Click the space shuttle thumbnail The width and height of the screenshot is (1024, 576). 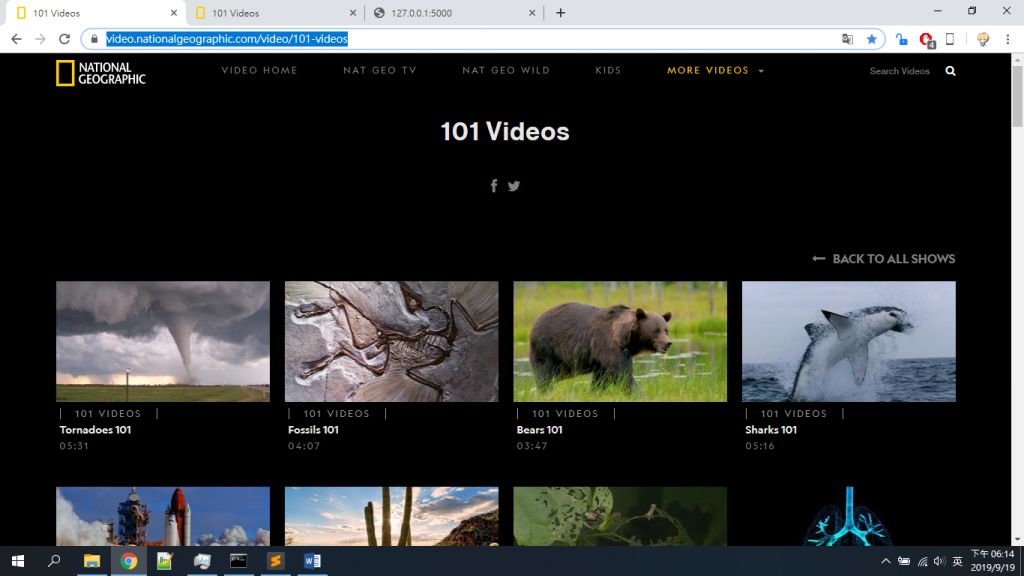(163, 516)
